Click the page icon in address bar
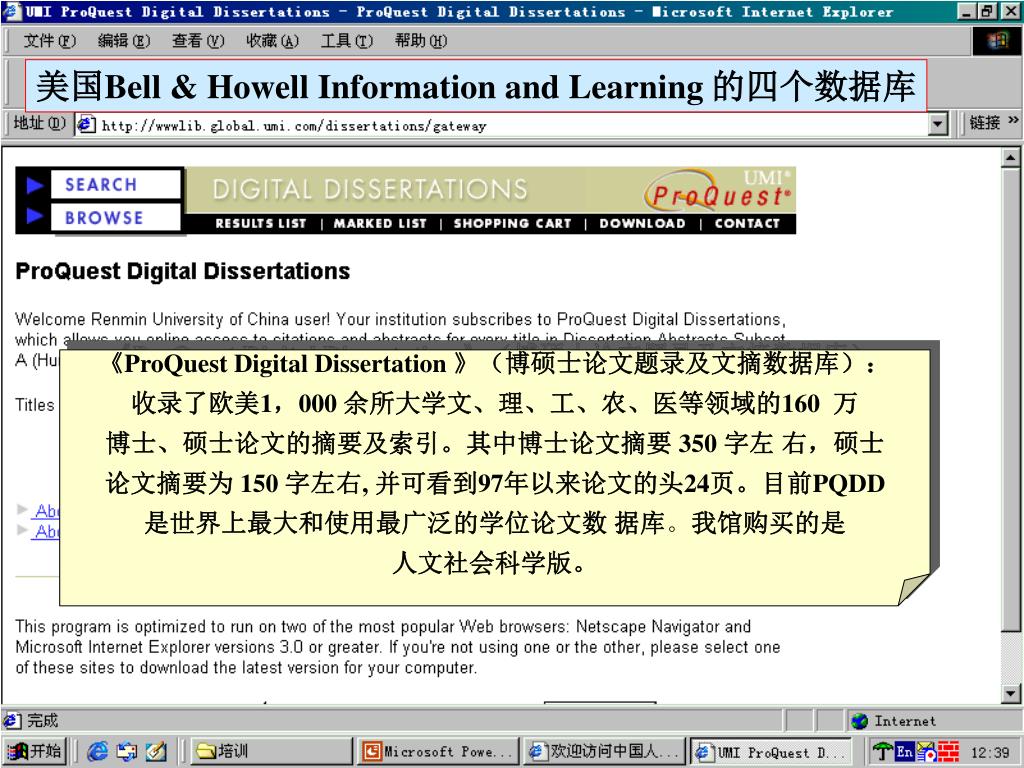 86,125
